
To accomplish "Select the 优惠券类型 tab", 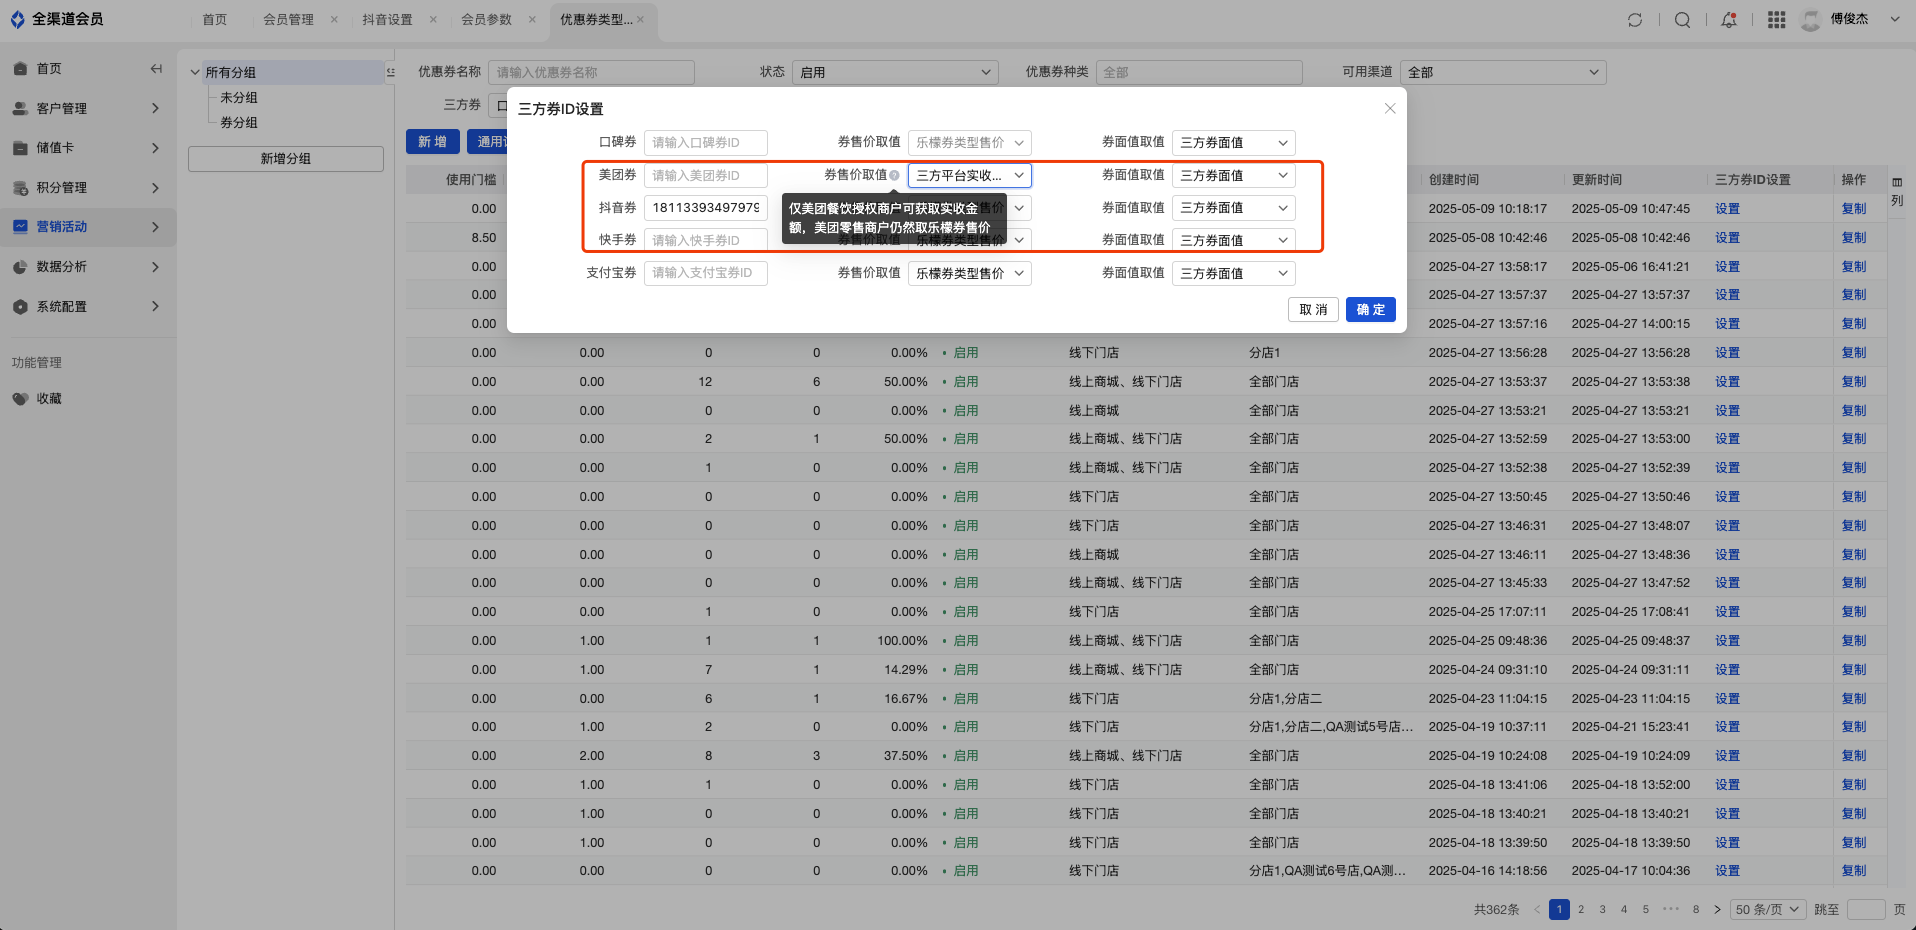I will point(596,20).
